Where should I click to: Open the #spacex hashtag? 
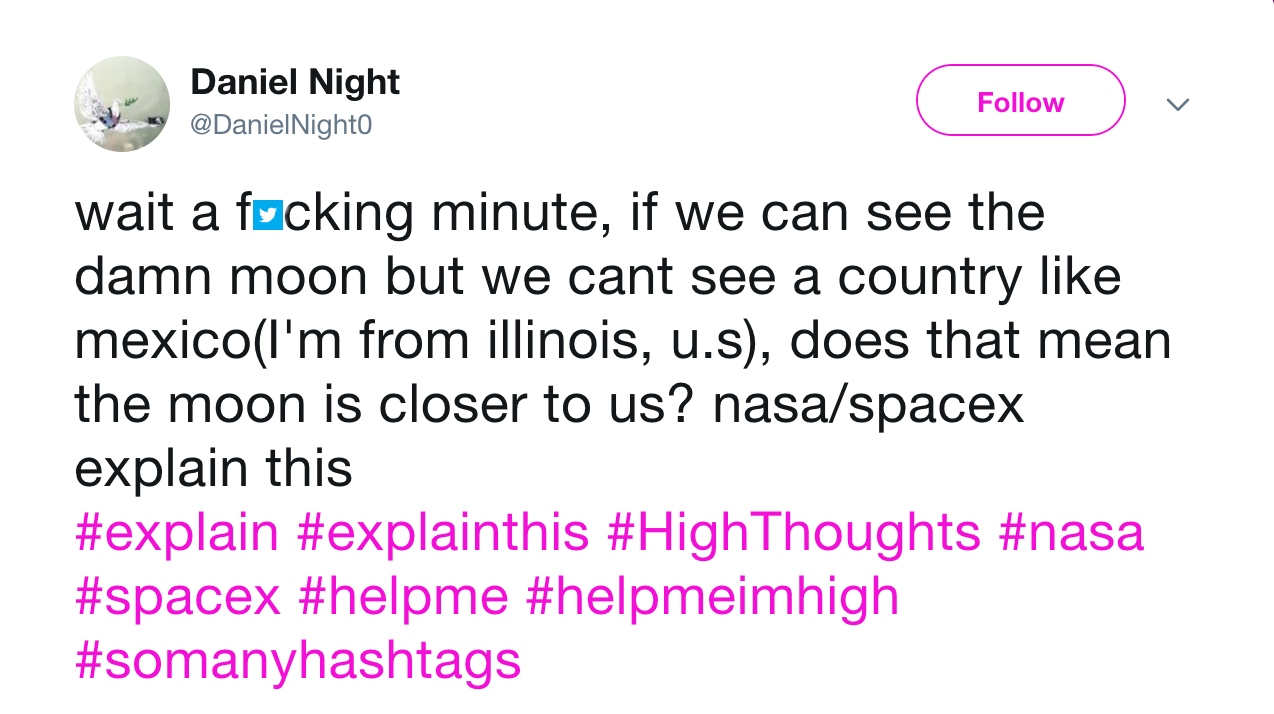click(x=178, y=595)
